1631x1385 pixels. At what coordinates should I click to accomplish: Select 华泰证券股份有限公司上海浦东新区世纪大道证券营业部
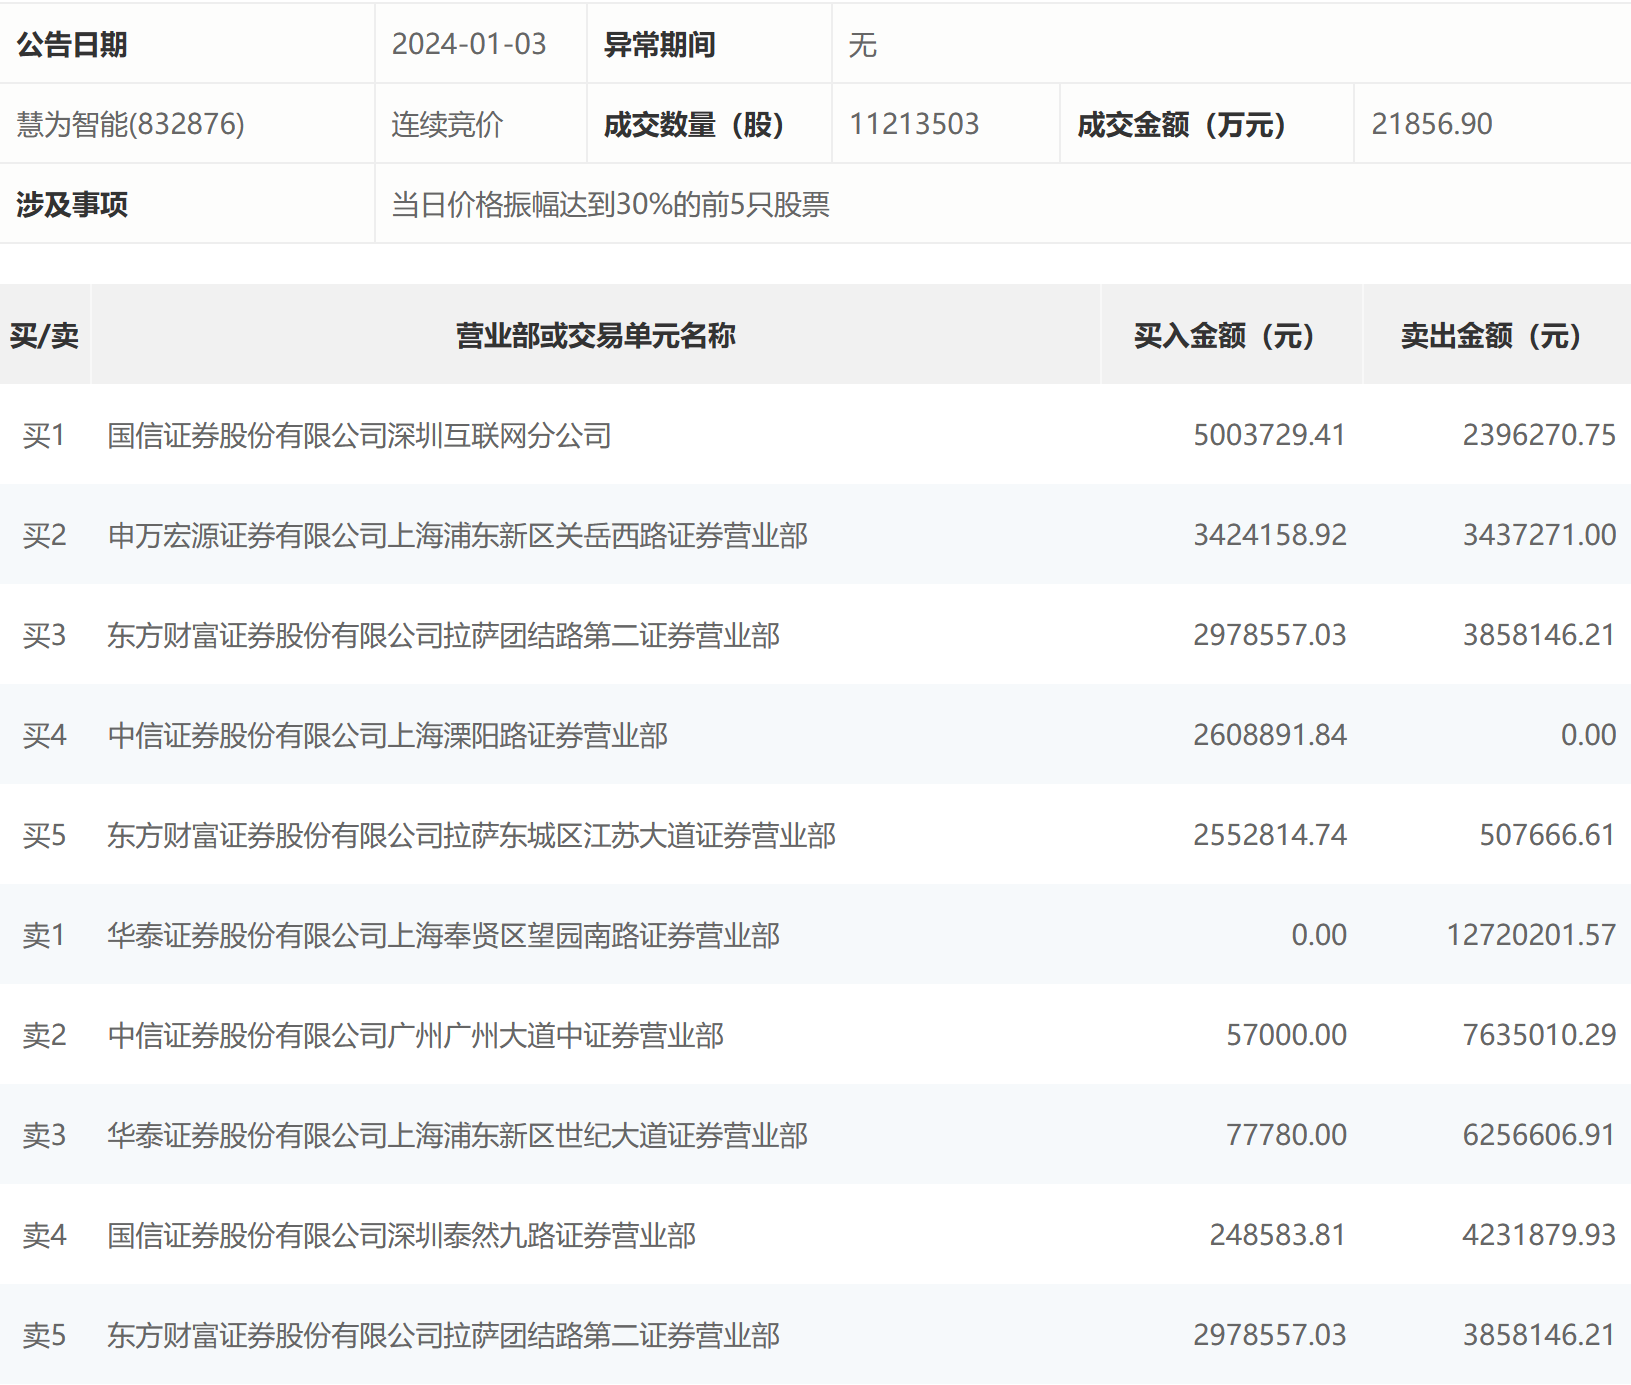[x=457, y=1135]
